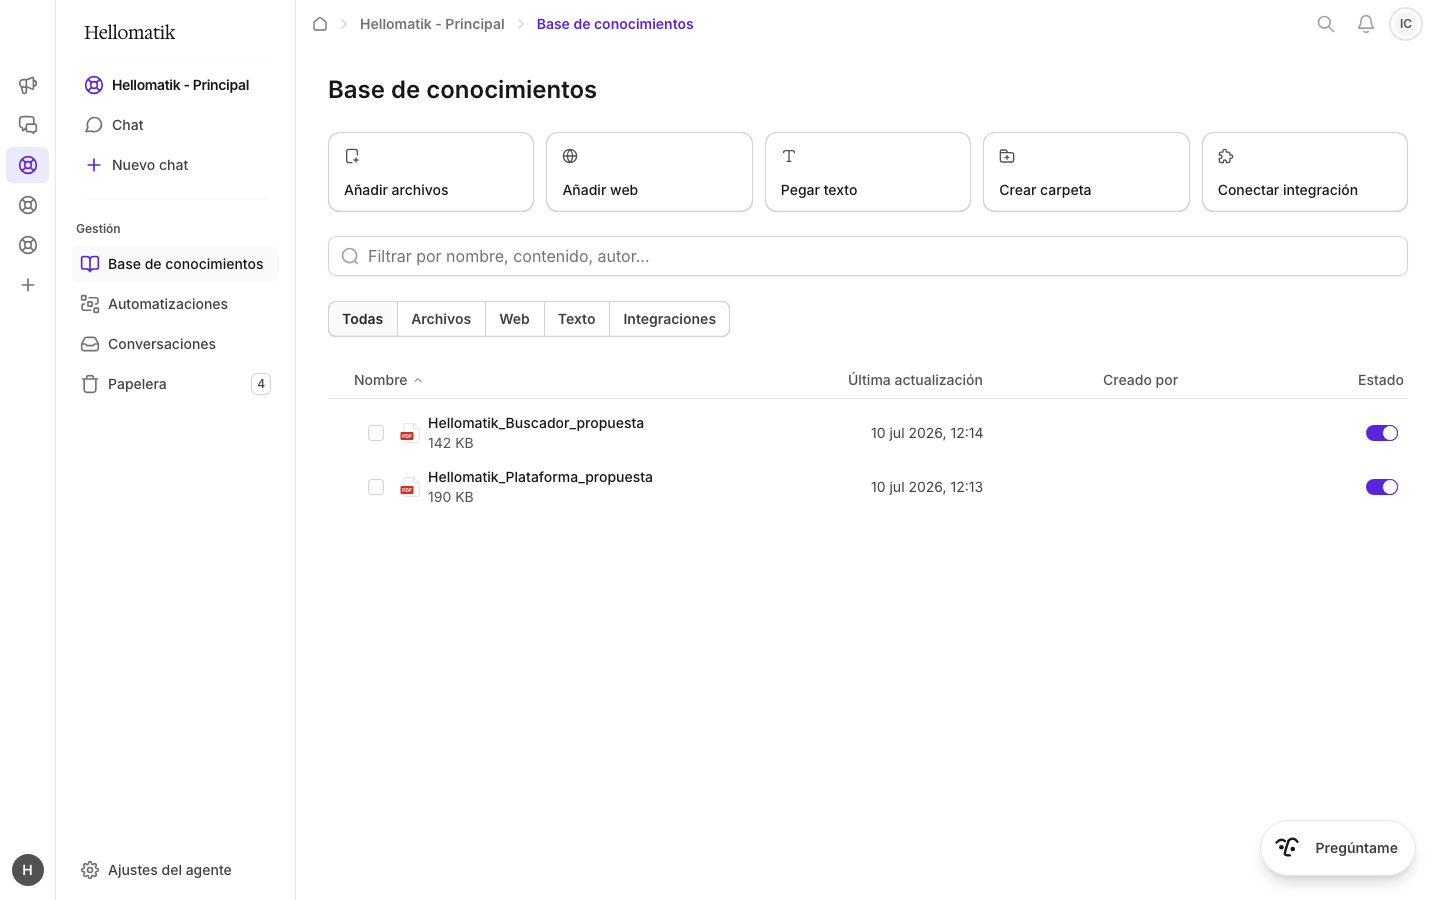Switch to the Web tab

pos(515,319)
